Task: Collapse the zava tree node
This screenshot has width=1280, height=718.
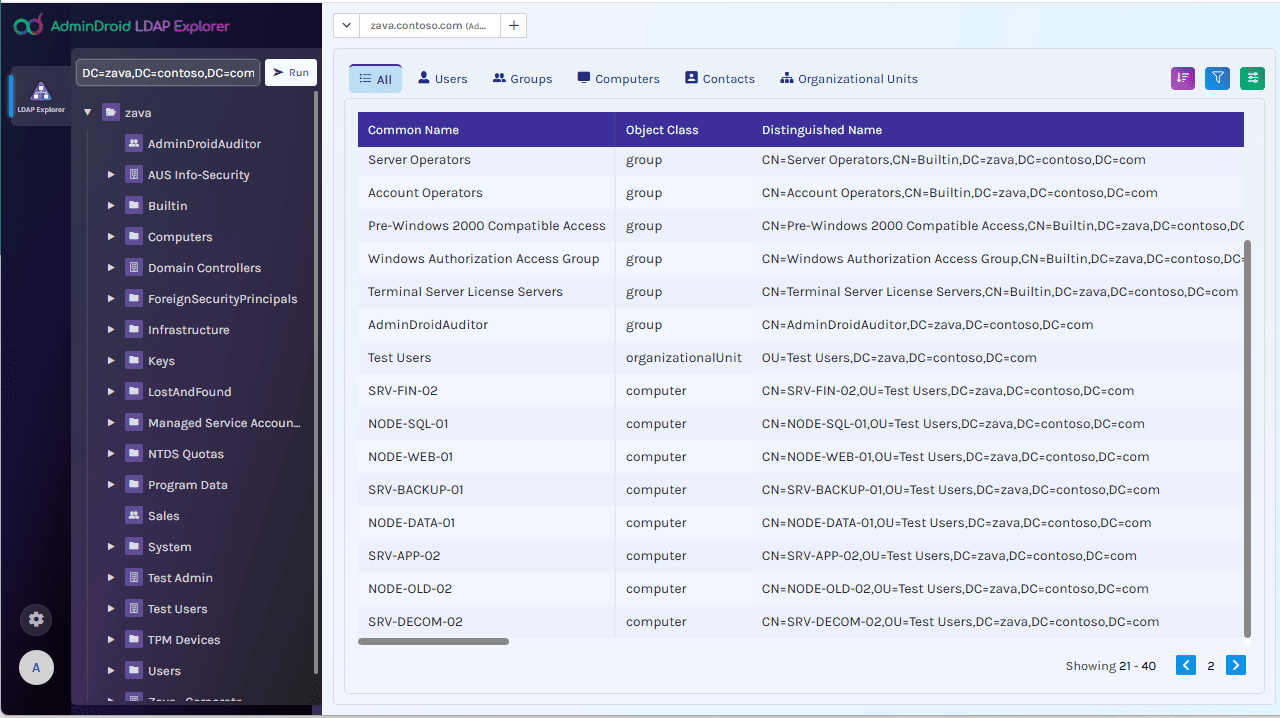Action: [x=87, y=112]
